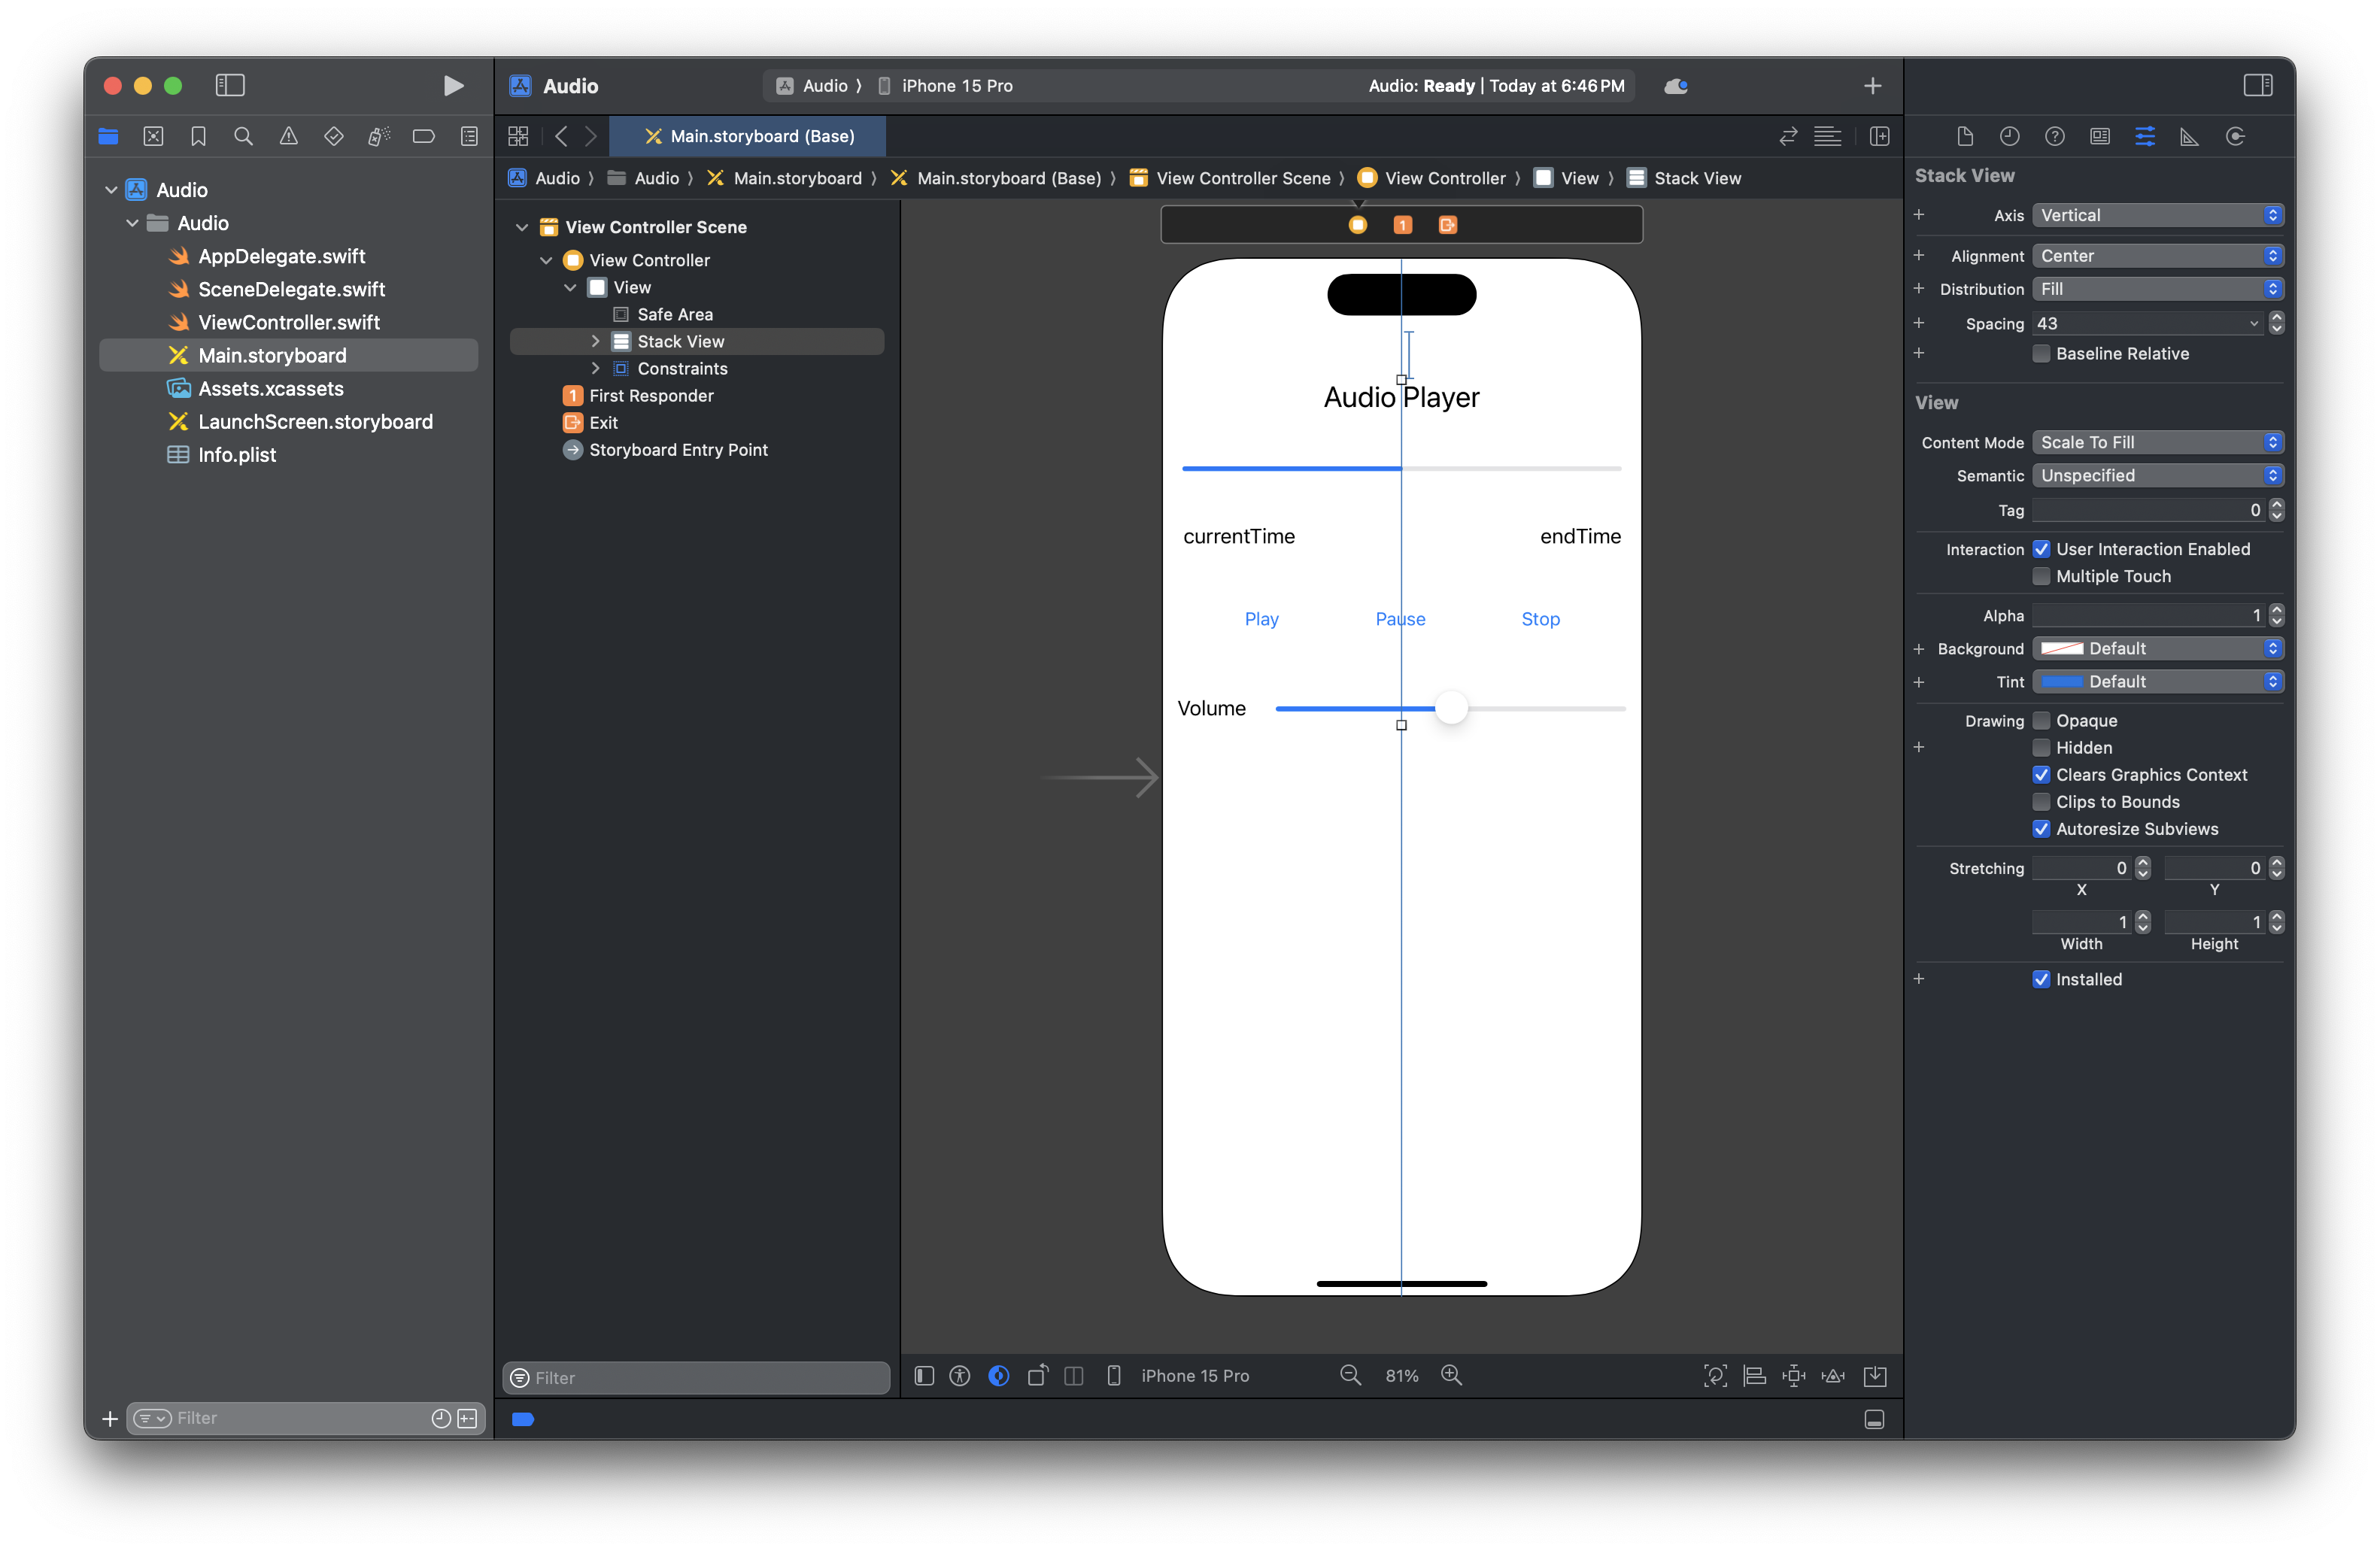Click the Stop button on canvas

1540,619
